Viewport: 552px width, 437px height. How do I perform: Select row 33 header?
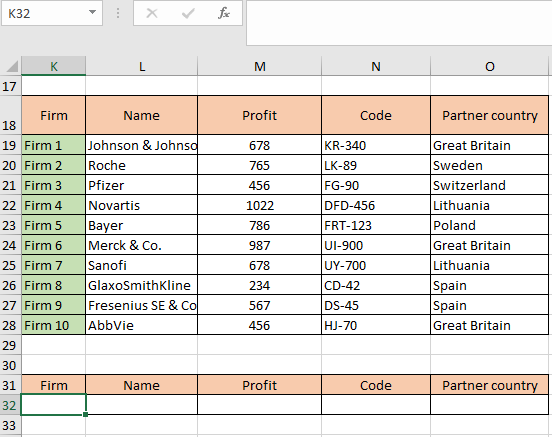coord(10,425)
